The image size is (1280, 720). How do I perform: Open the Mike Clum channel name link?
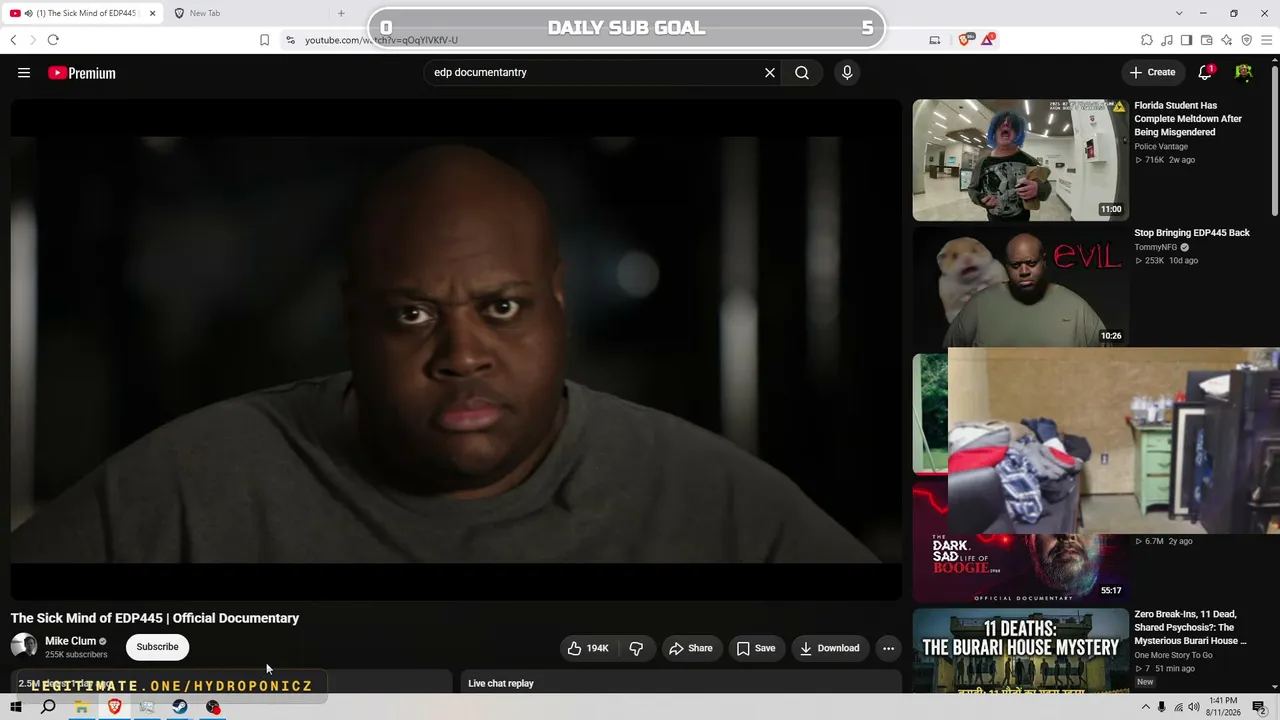coord(70,641)
